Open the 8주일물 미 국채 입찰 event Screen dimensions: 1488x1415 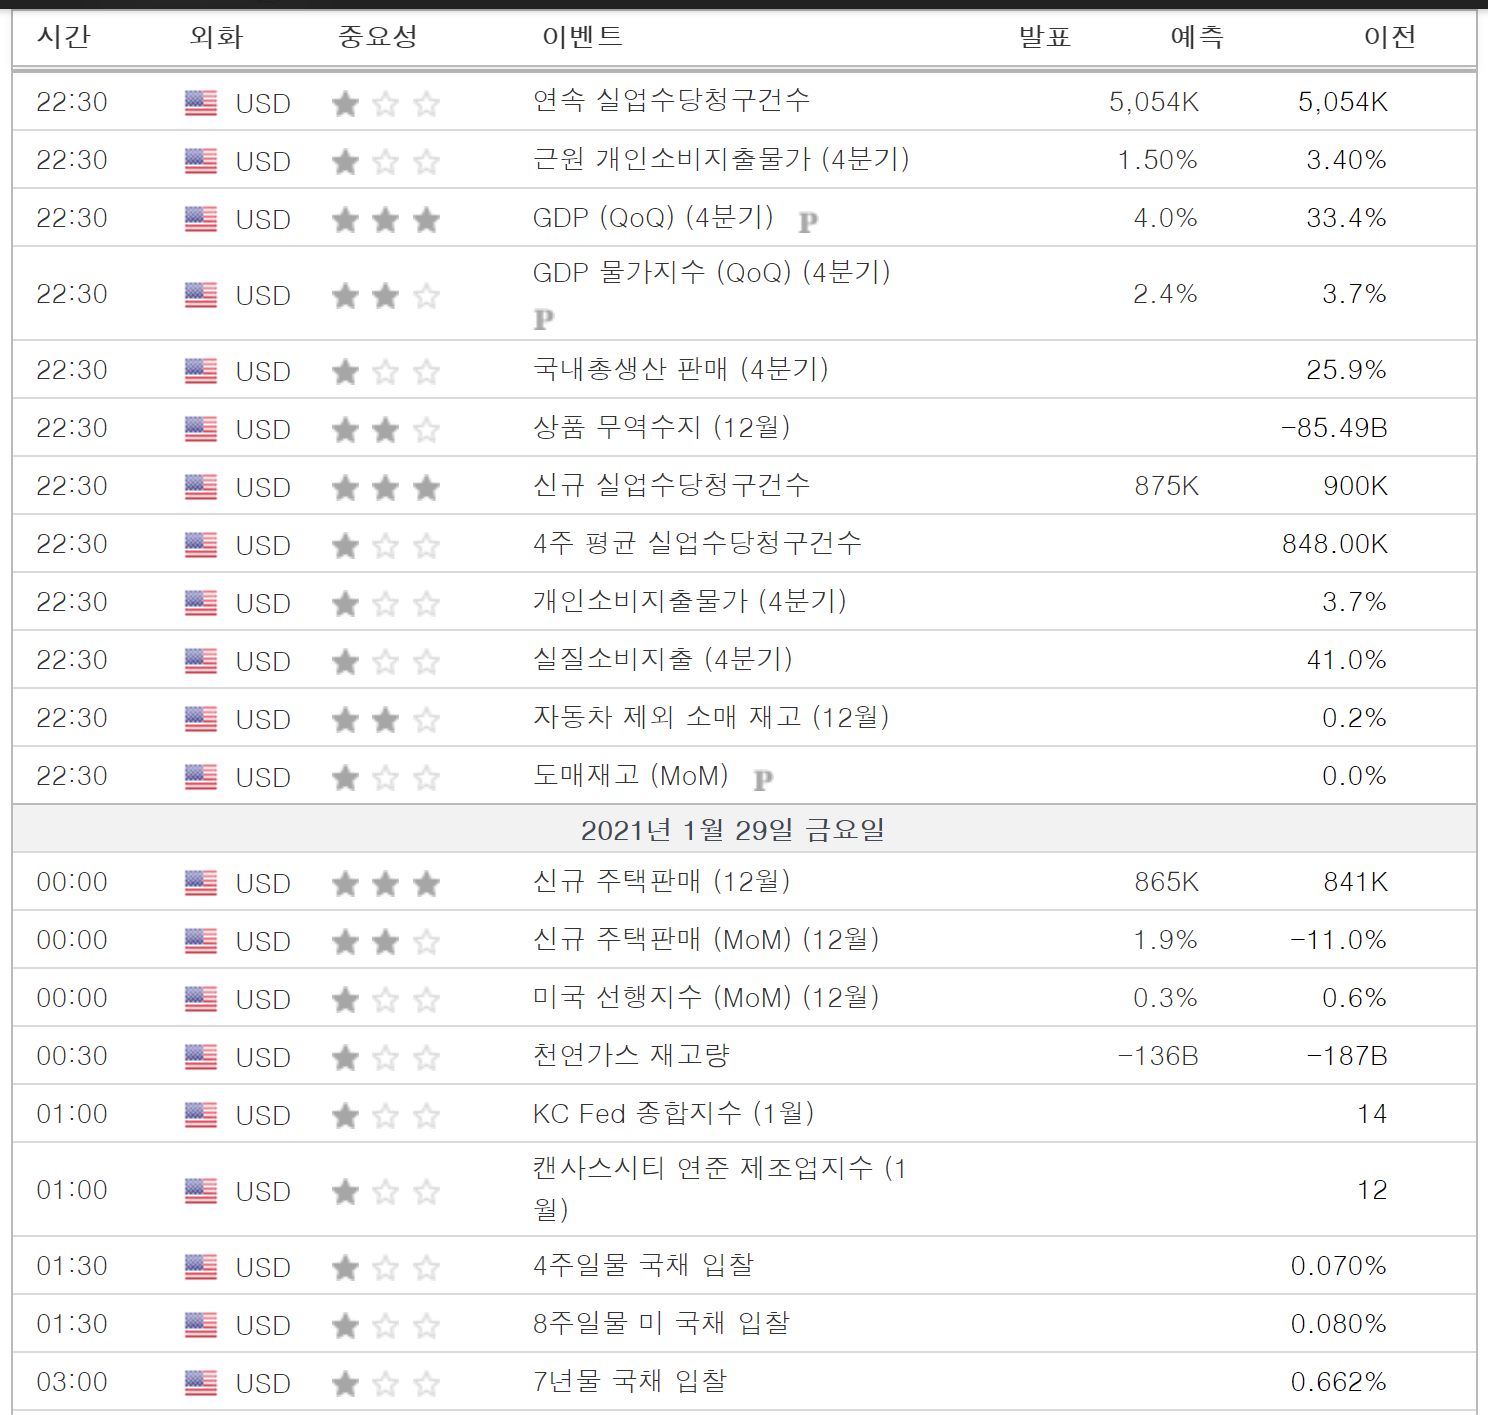coord(661,1323)
